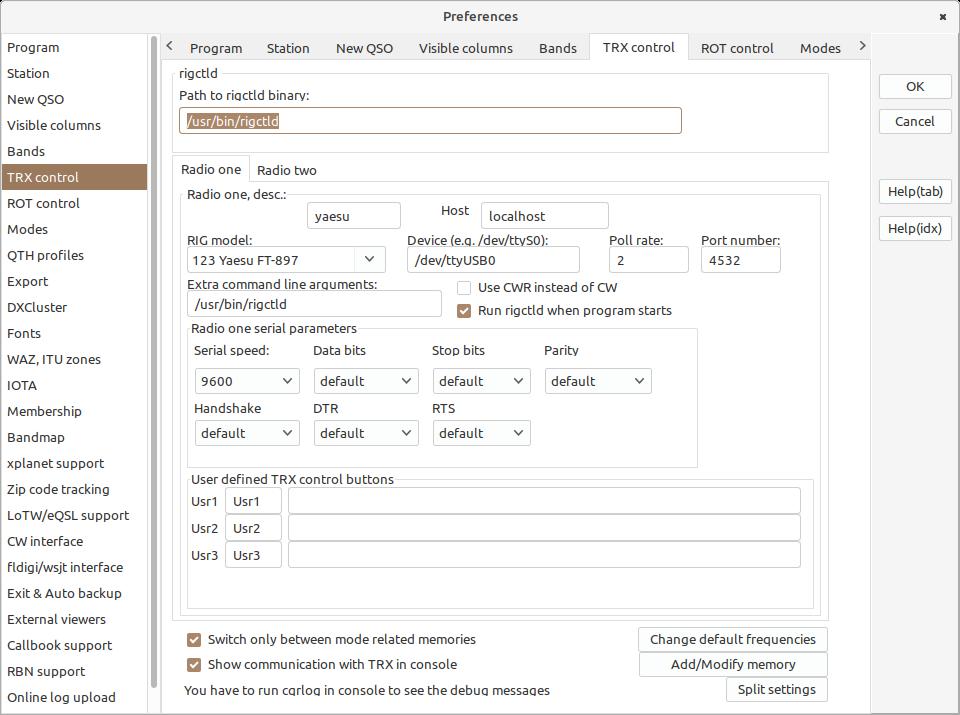Click Add/Modify memory button
The height and width of the screenshot is (715, 960).
point(733,665)
